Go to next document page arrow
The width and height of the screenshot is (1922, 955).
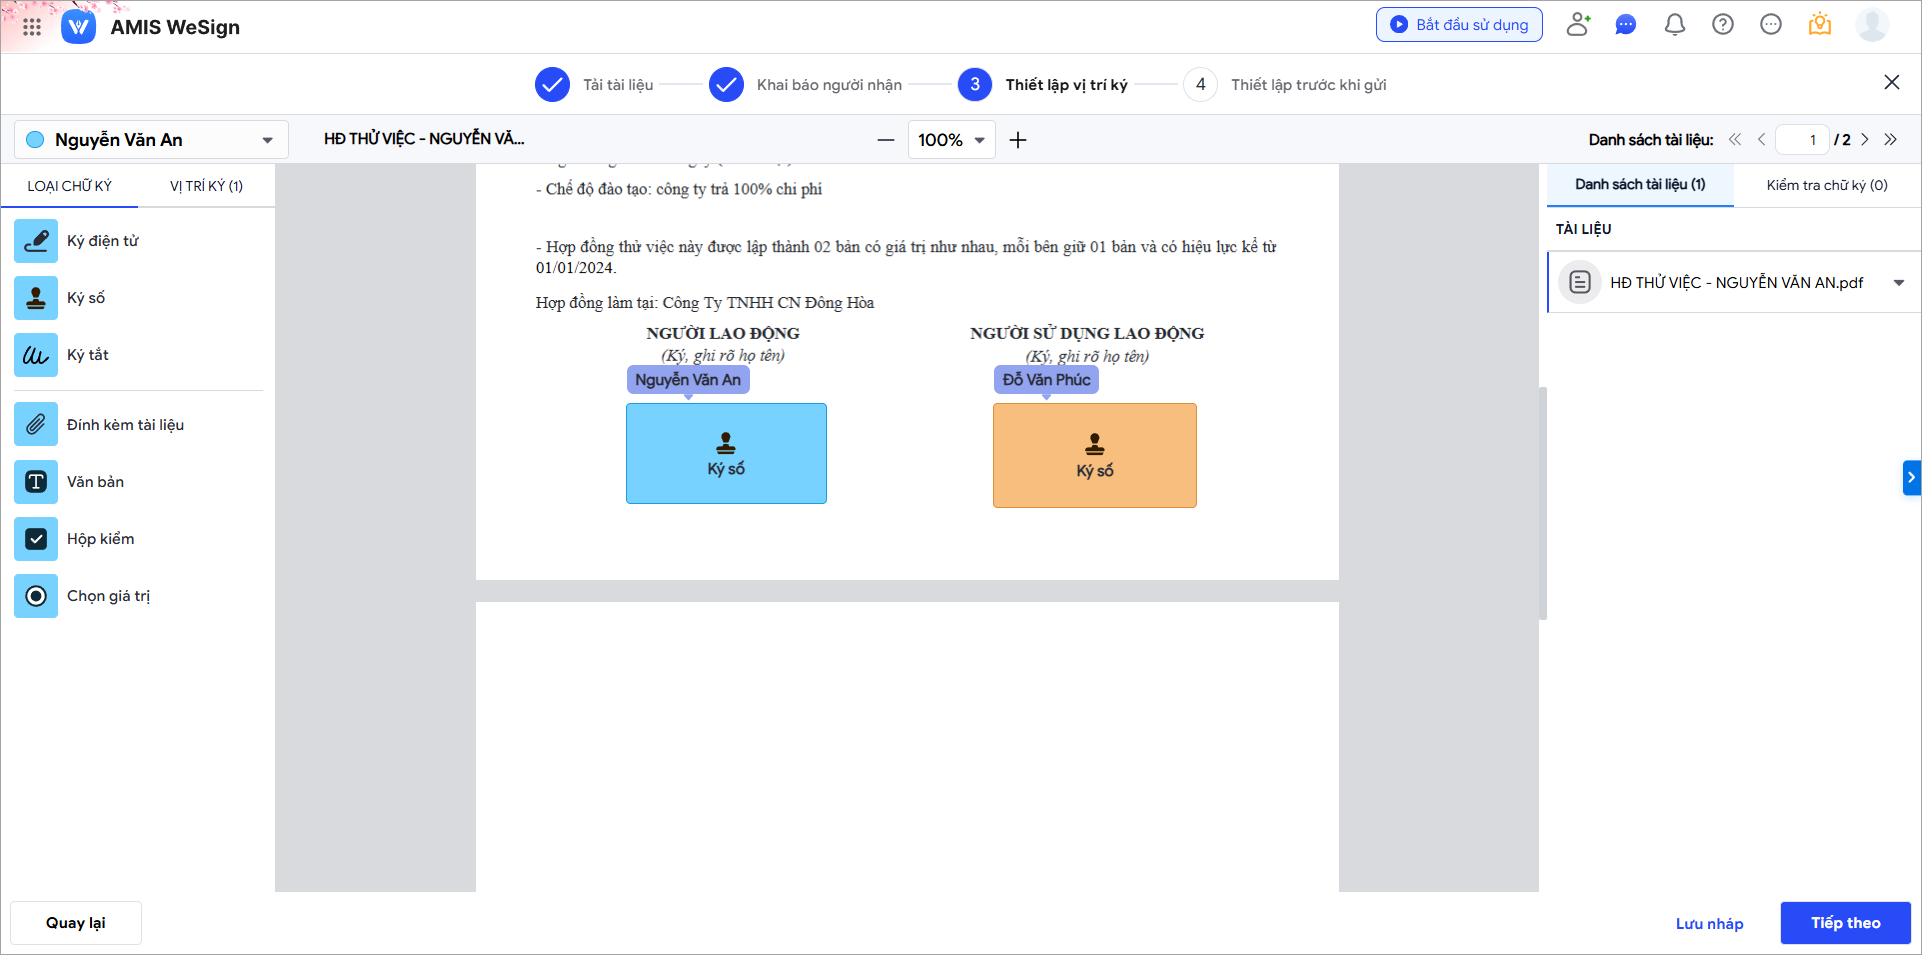pos(1865,140)
